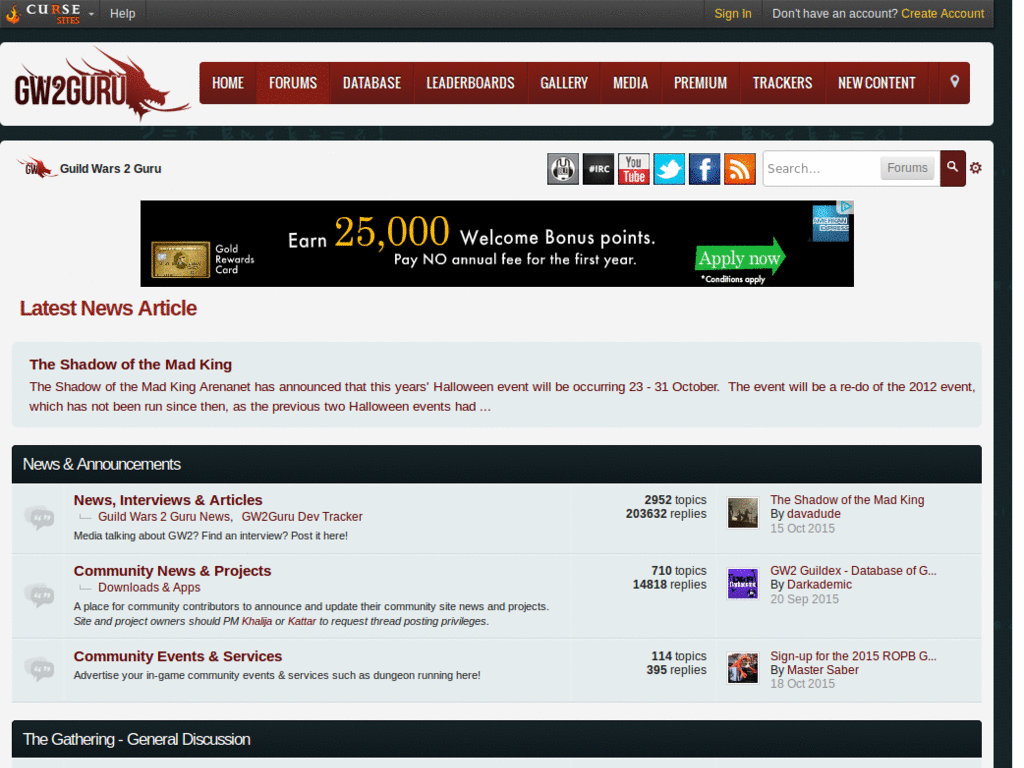Click davadude's avatar thumbnail
This screenshot has width=1024, height=768.
tap(743, 513)
